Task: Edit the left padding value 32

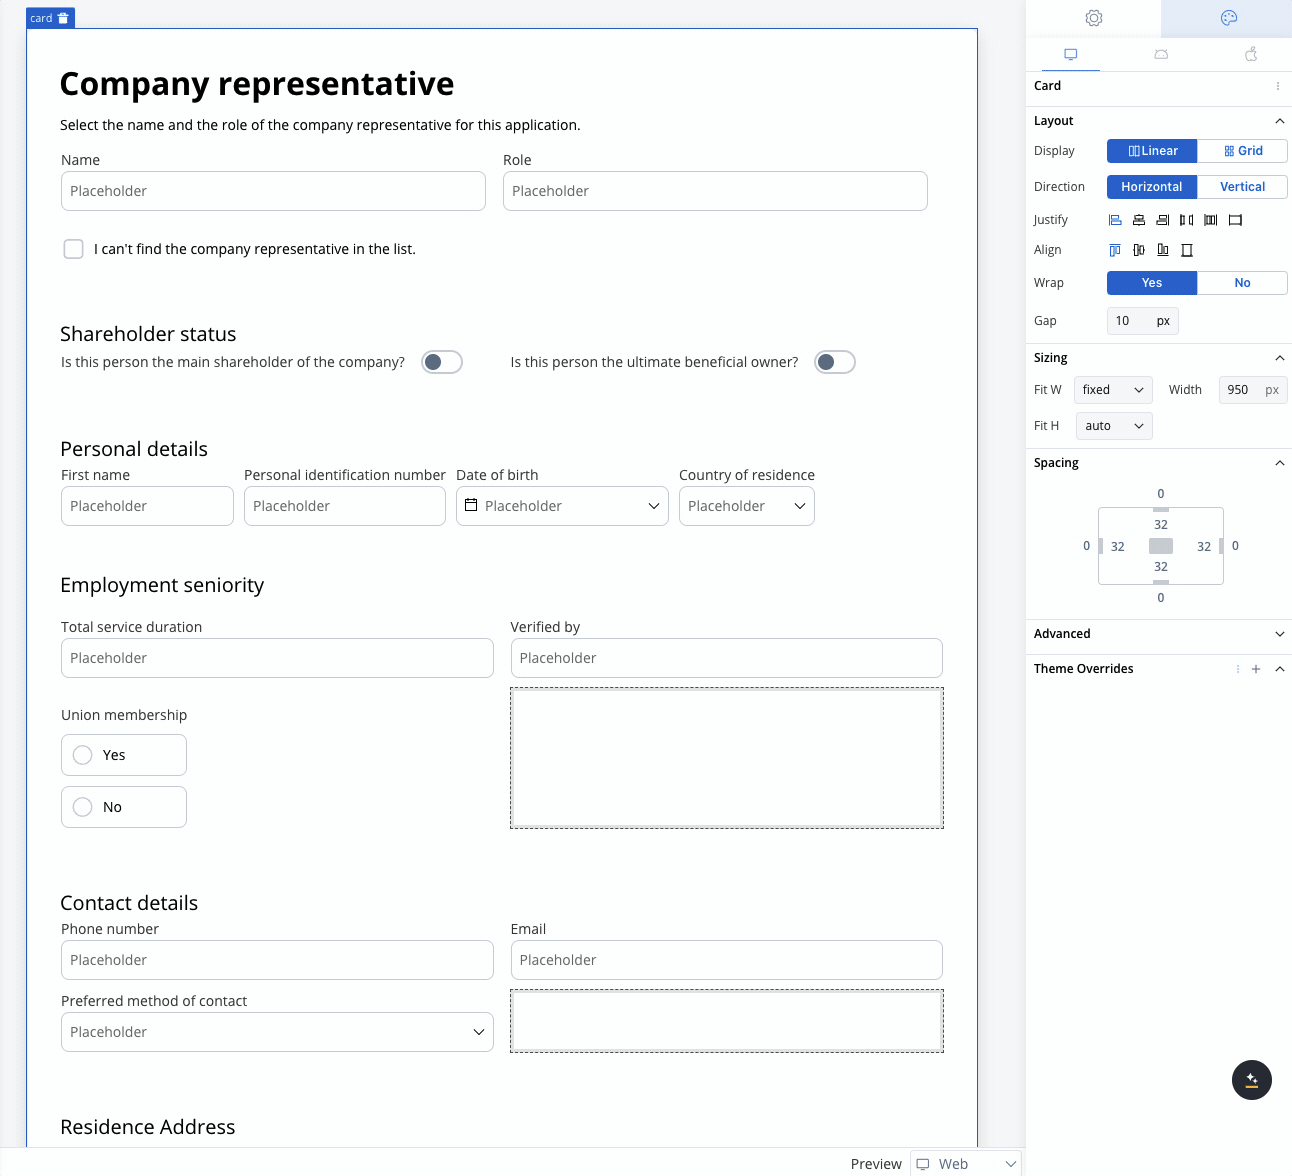Action: (x=1118, y=547)
